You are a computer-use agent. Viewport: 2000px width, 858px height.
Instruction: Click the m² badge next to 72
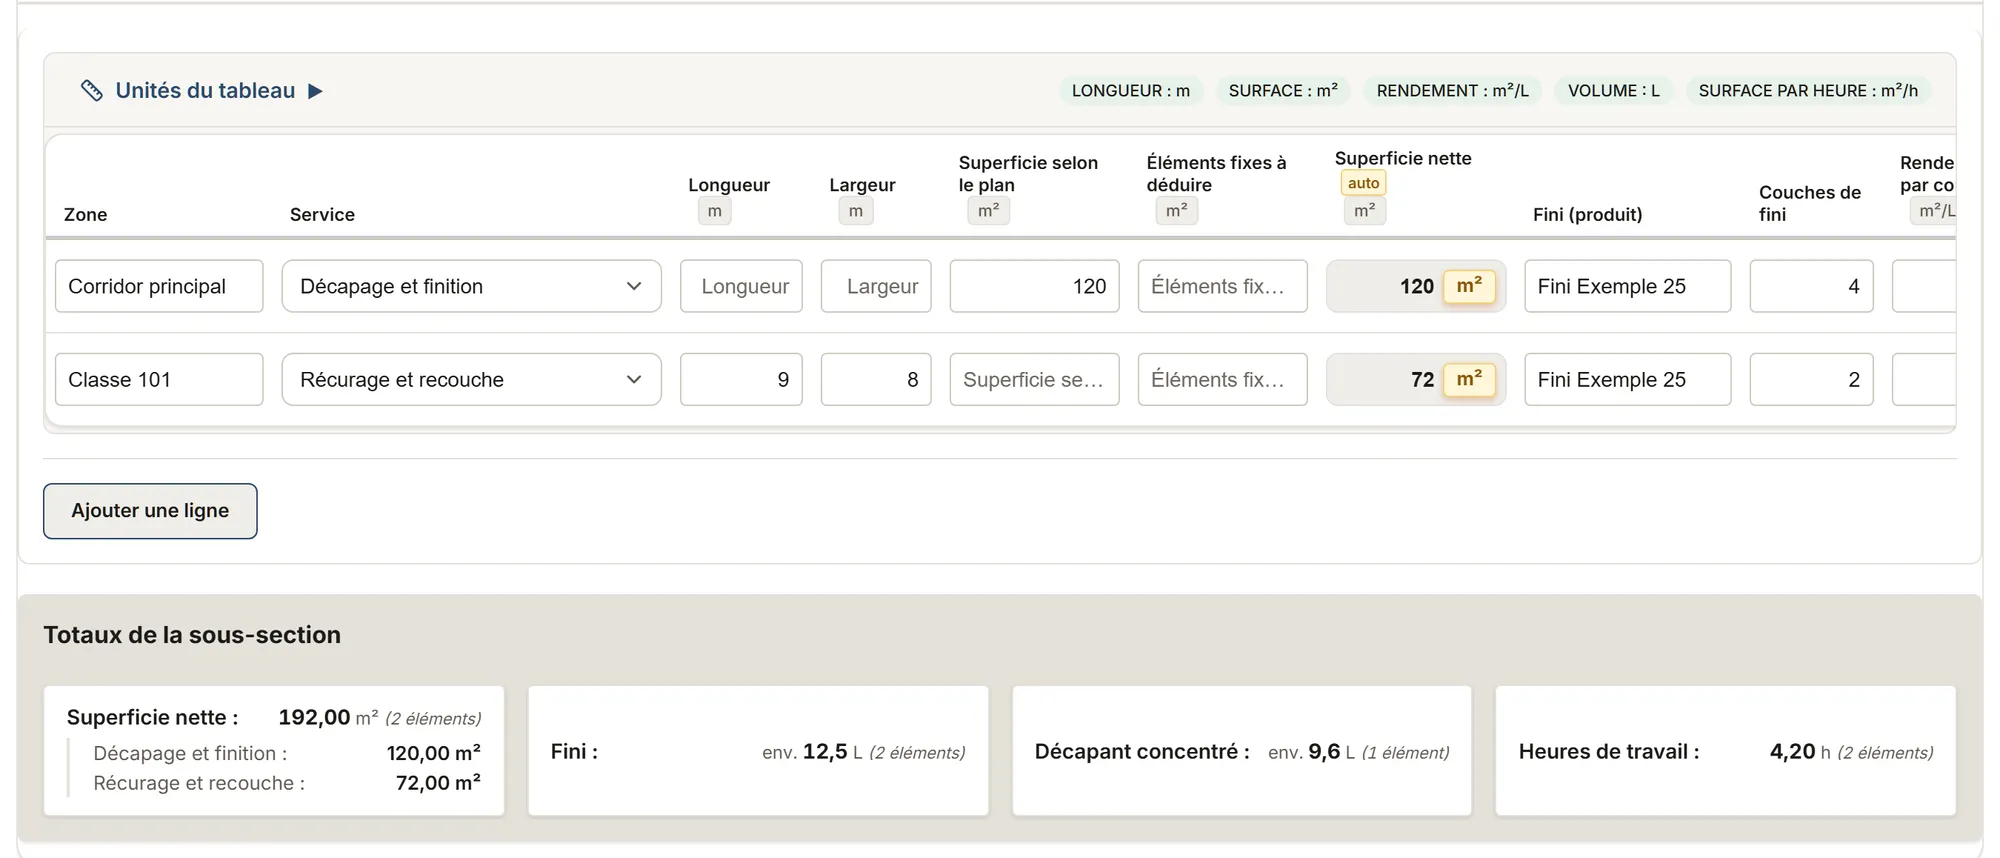click(x=1469, y=379)
